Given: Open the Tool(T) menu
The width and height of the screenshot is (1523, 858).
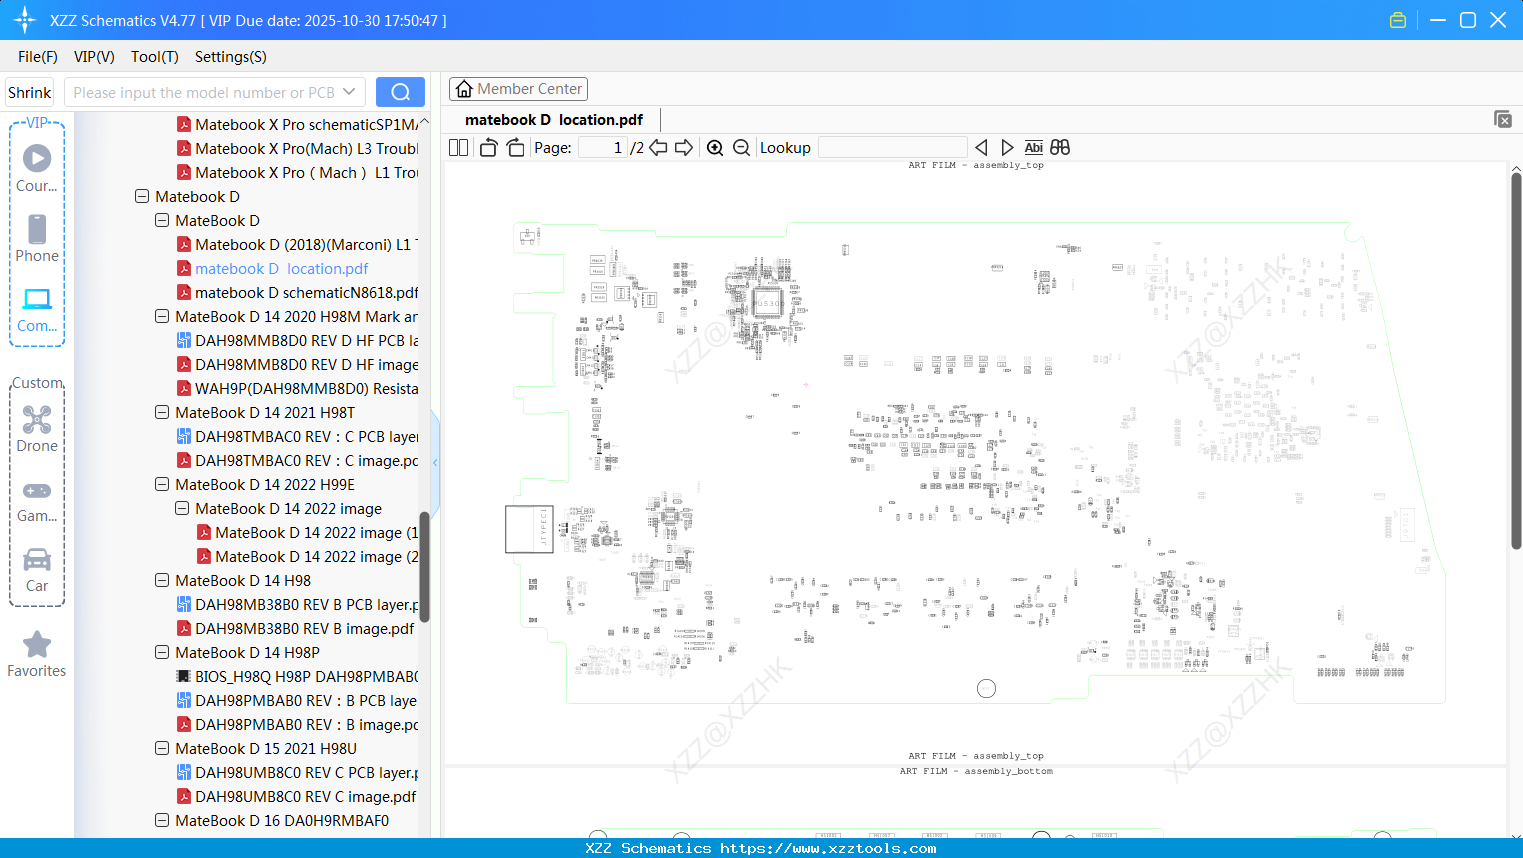Looking at the screenshot, I should pyautogui.click(x=155, y=57).
